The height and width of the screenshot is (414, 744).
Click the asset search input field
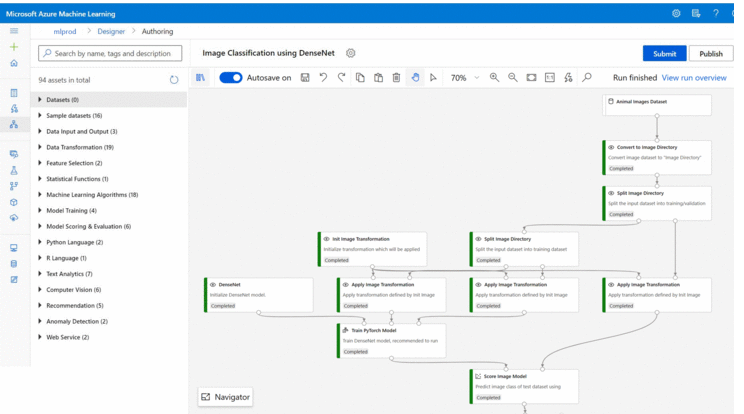click(x=110, y=53)
